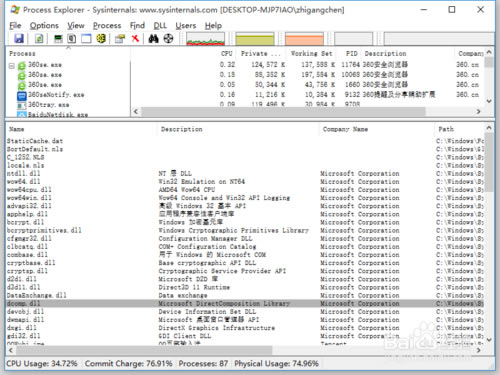Click the Save toolbar icon
Viewport: 500px width, 375px height.
(19, 39)
